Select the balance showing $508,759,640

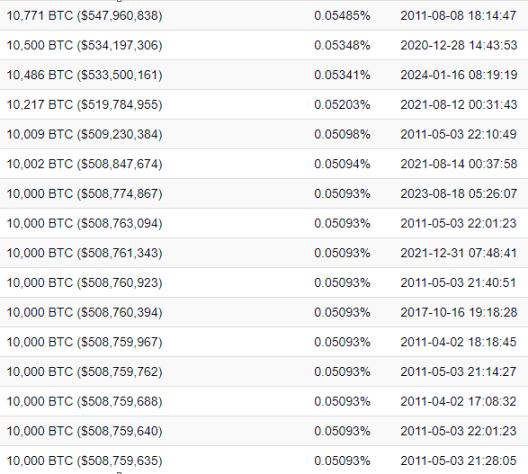(85, 431)
